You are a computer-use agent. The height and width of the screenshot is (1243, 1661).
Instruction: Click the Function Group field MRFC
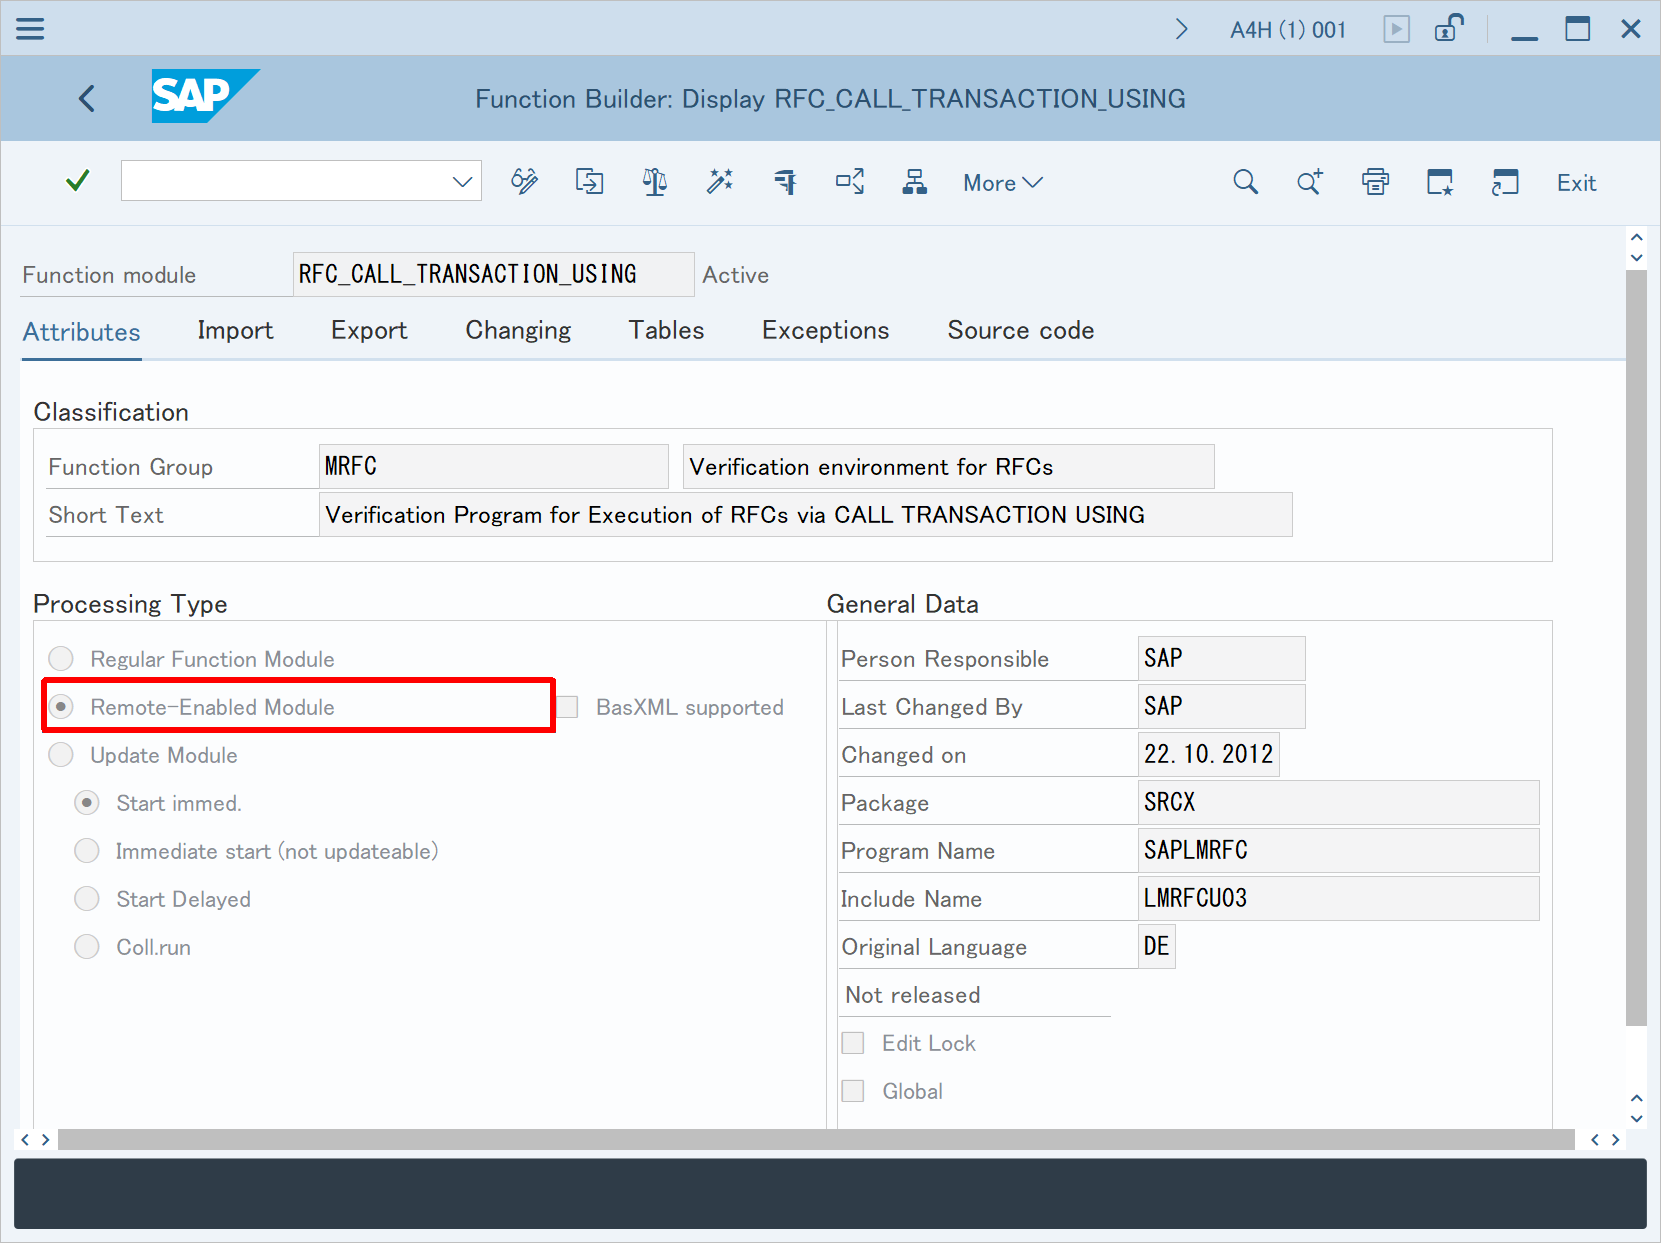tap(494, 466)
